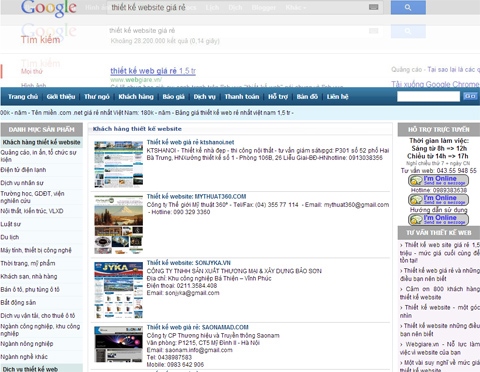Select Liên hệ in navigation bar
The width and height of the screenshot is (480, 372).
coord(337,97)
